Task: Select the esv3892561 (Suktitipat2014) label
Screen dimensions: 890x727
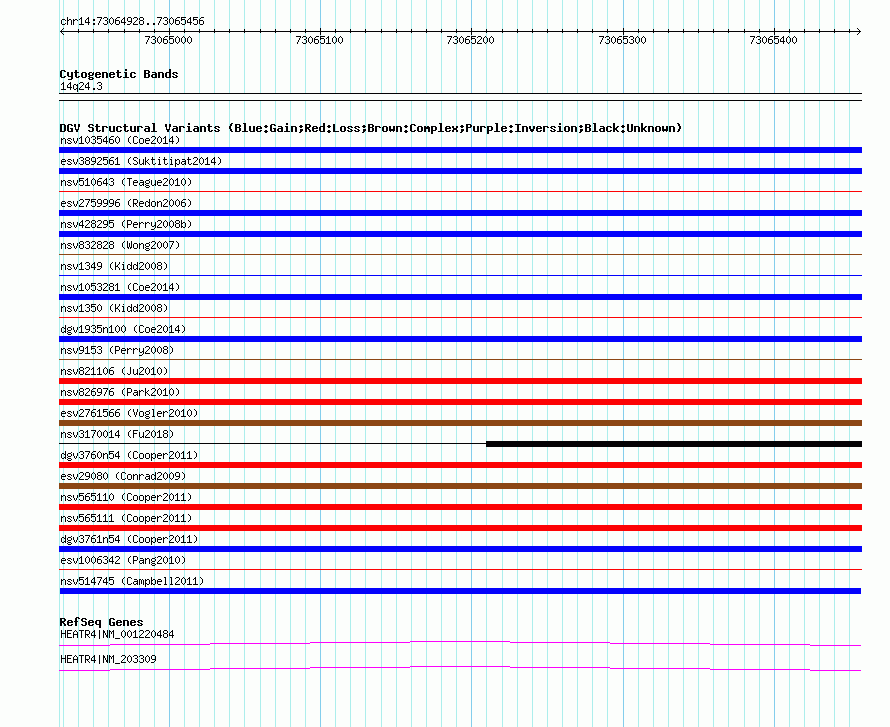Action: 141,161
